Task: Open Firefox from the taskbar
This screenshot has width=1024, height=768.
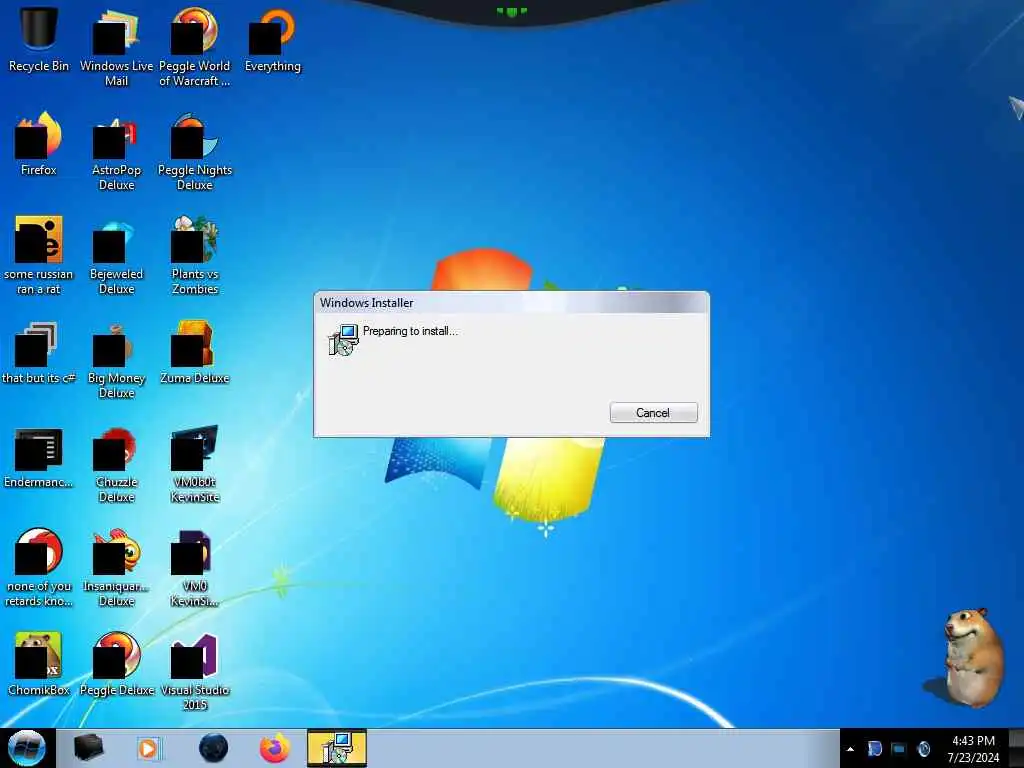Action: [x=275, y=748]
